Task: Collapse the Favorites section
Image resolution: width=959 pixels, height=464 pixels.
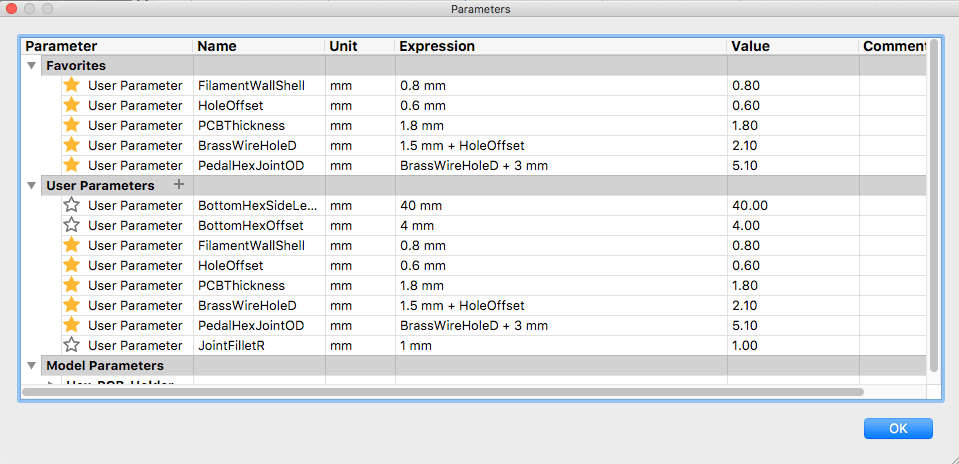Action: (32, 66)
